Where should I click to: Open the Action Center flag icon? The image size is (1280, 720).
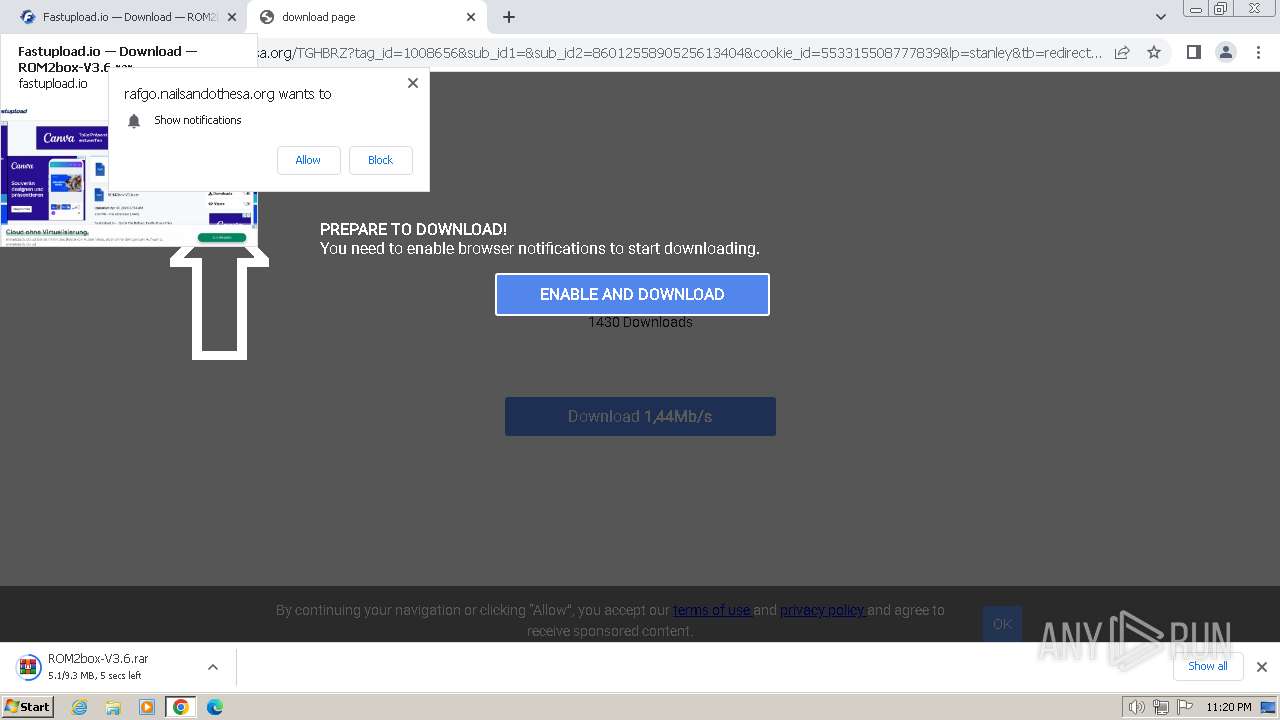1185,707
